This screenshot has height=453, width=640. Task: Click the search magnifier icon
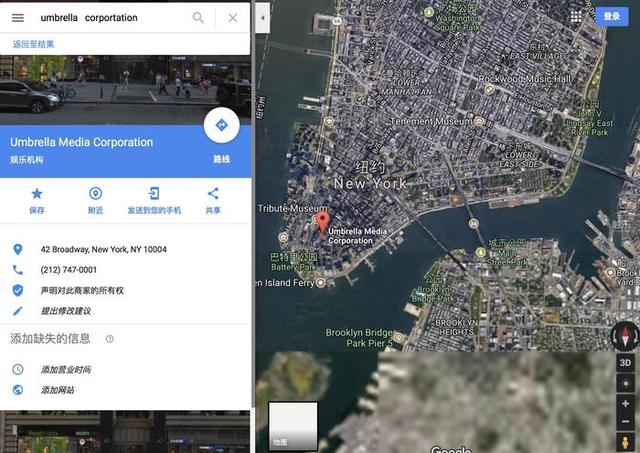tap(198, 18)
